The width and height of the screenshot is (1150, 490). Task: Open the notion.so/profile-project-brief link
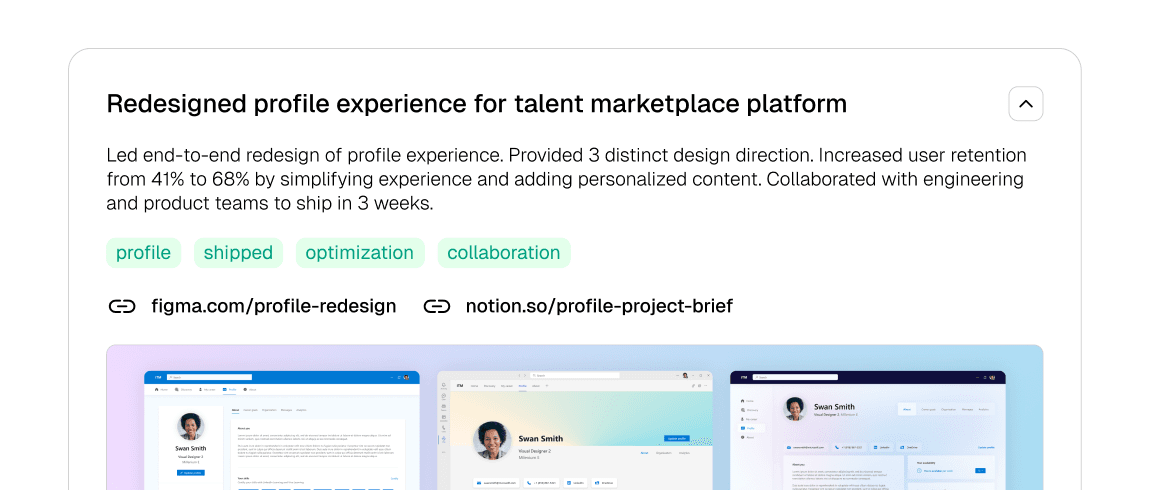pyautogui.click(x=599, y=306)
